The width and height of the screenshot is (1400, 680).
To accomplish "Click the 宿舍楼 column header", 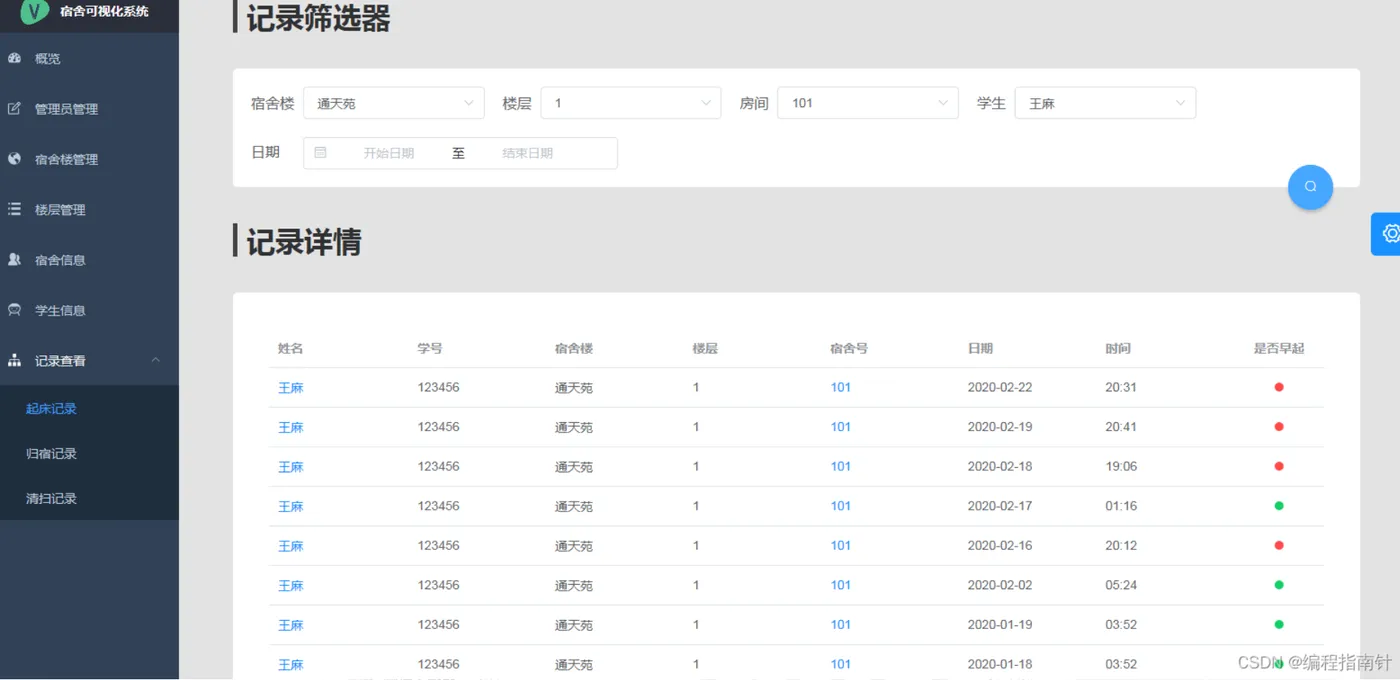I will coord(574,348).
